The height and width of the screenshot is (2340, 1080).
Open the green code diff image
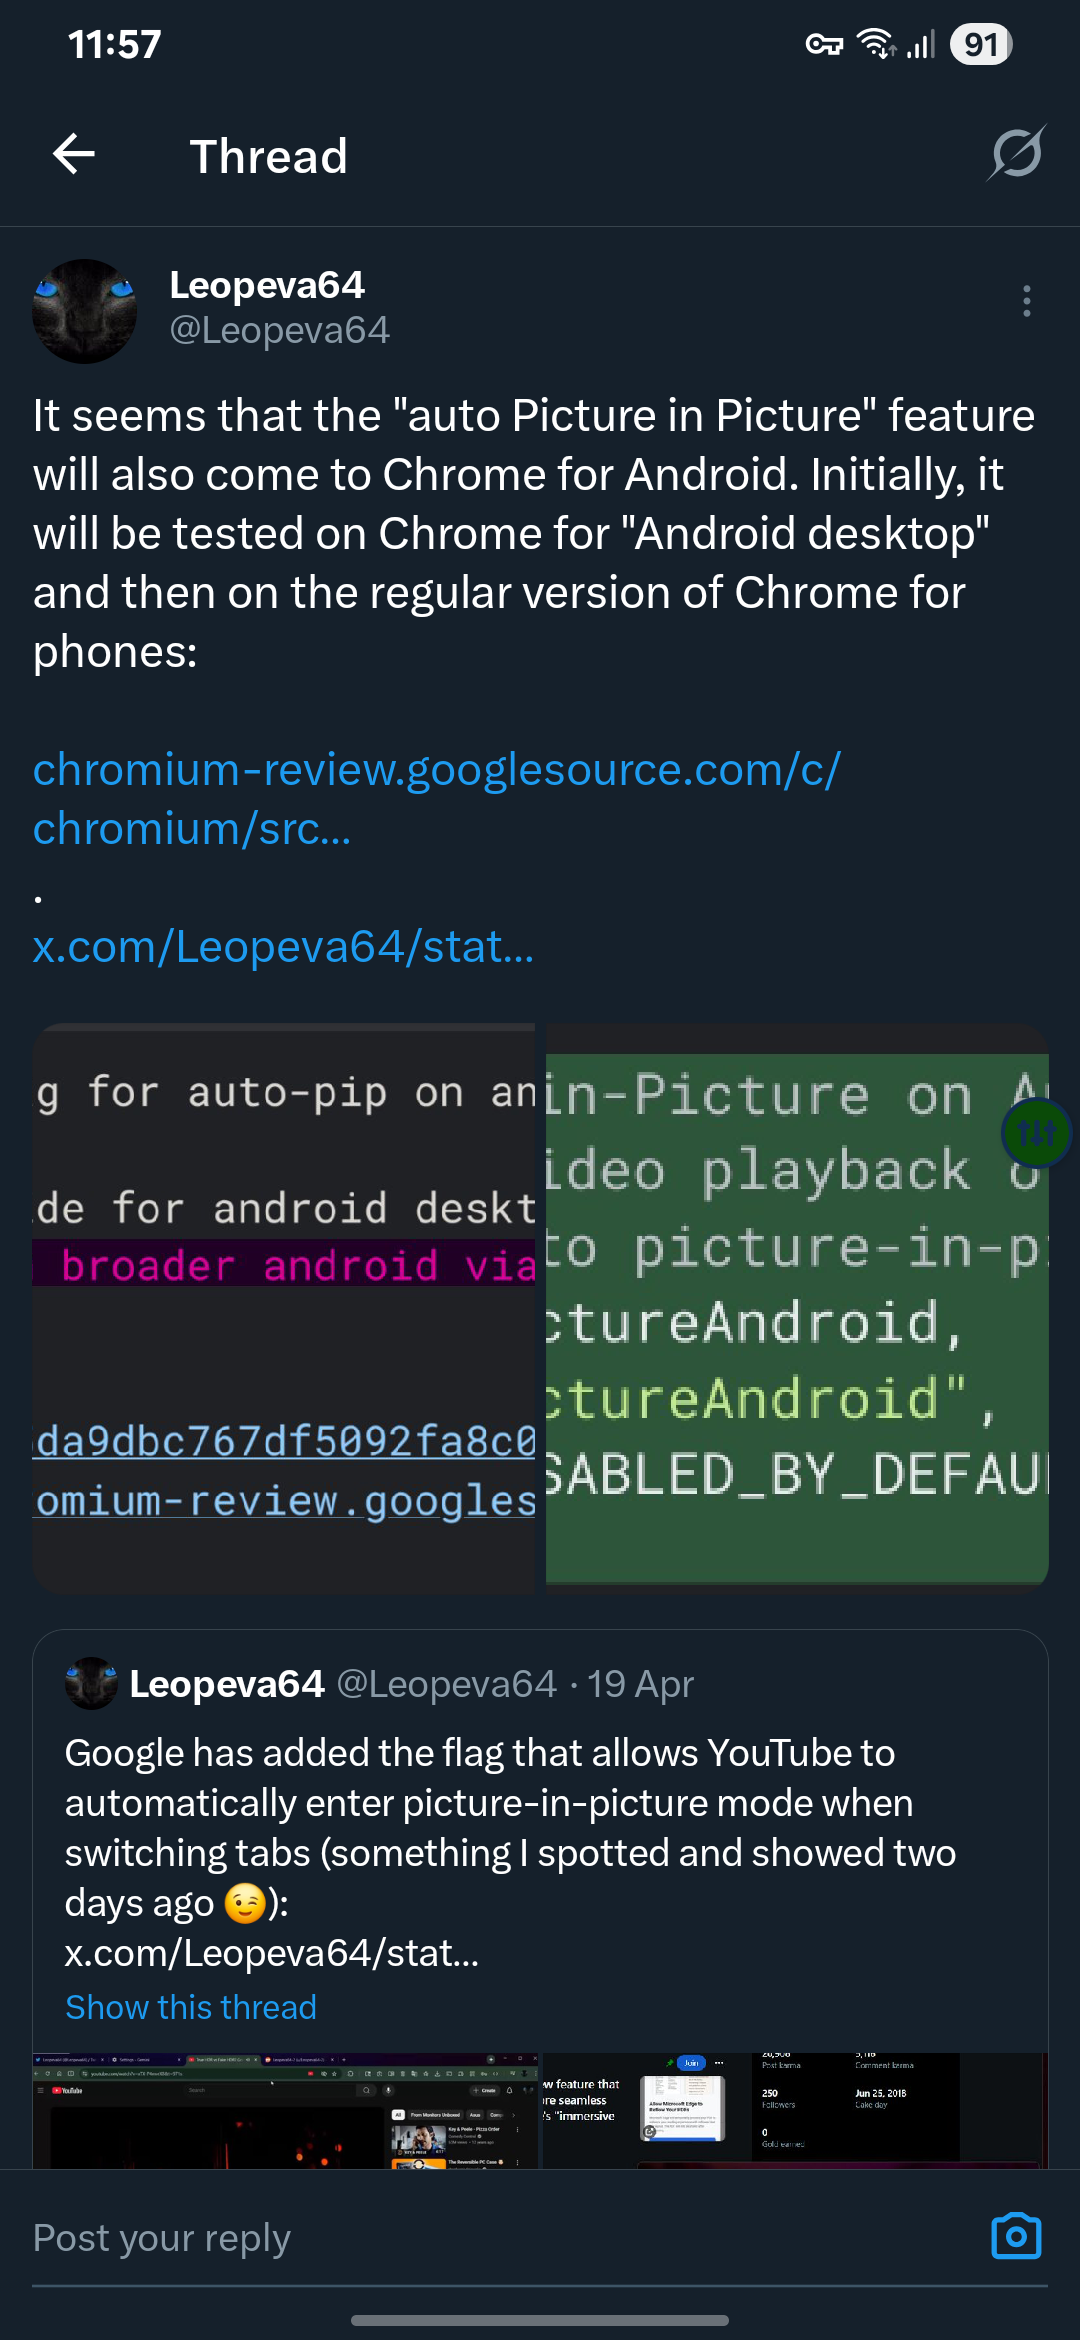[797, 1308]
